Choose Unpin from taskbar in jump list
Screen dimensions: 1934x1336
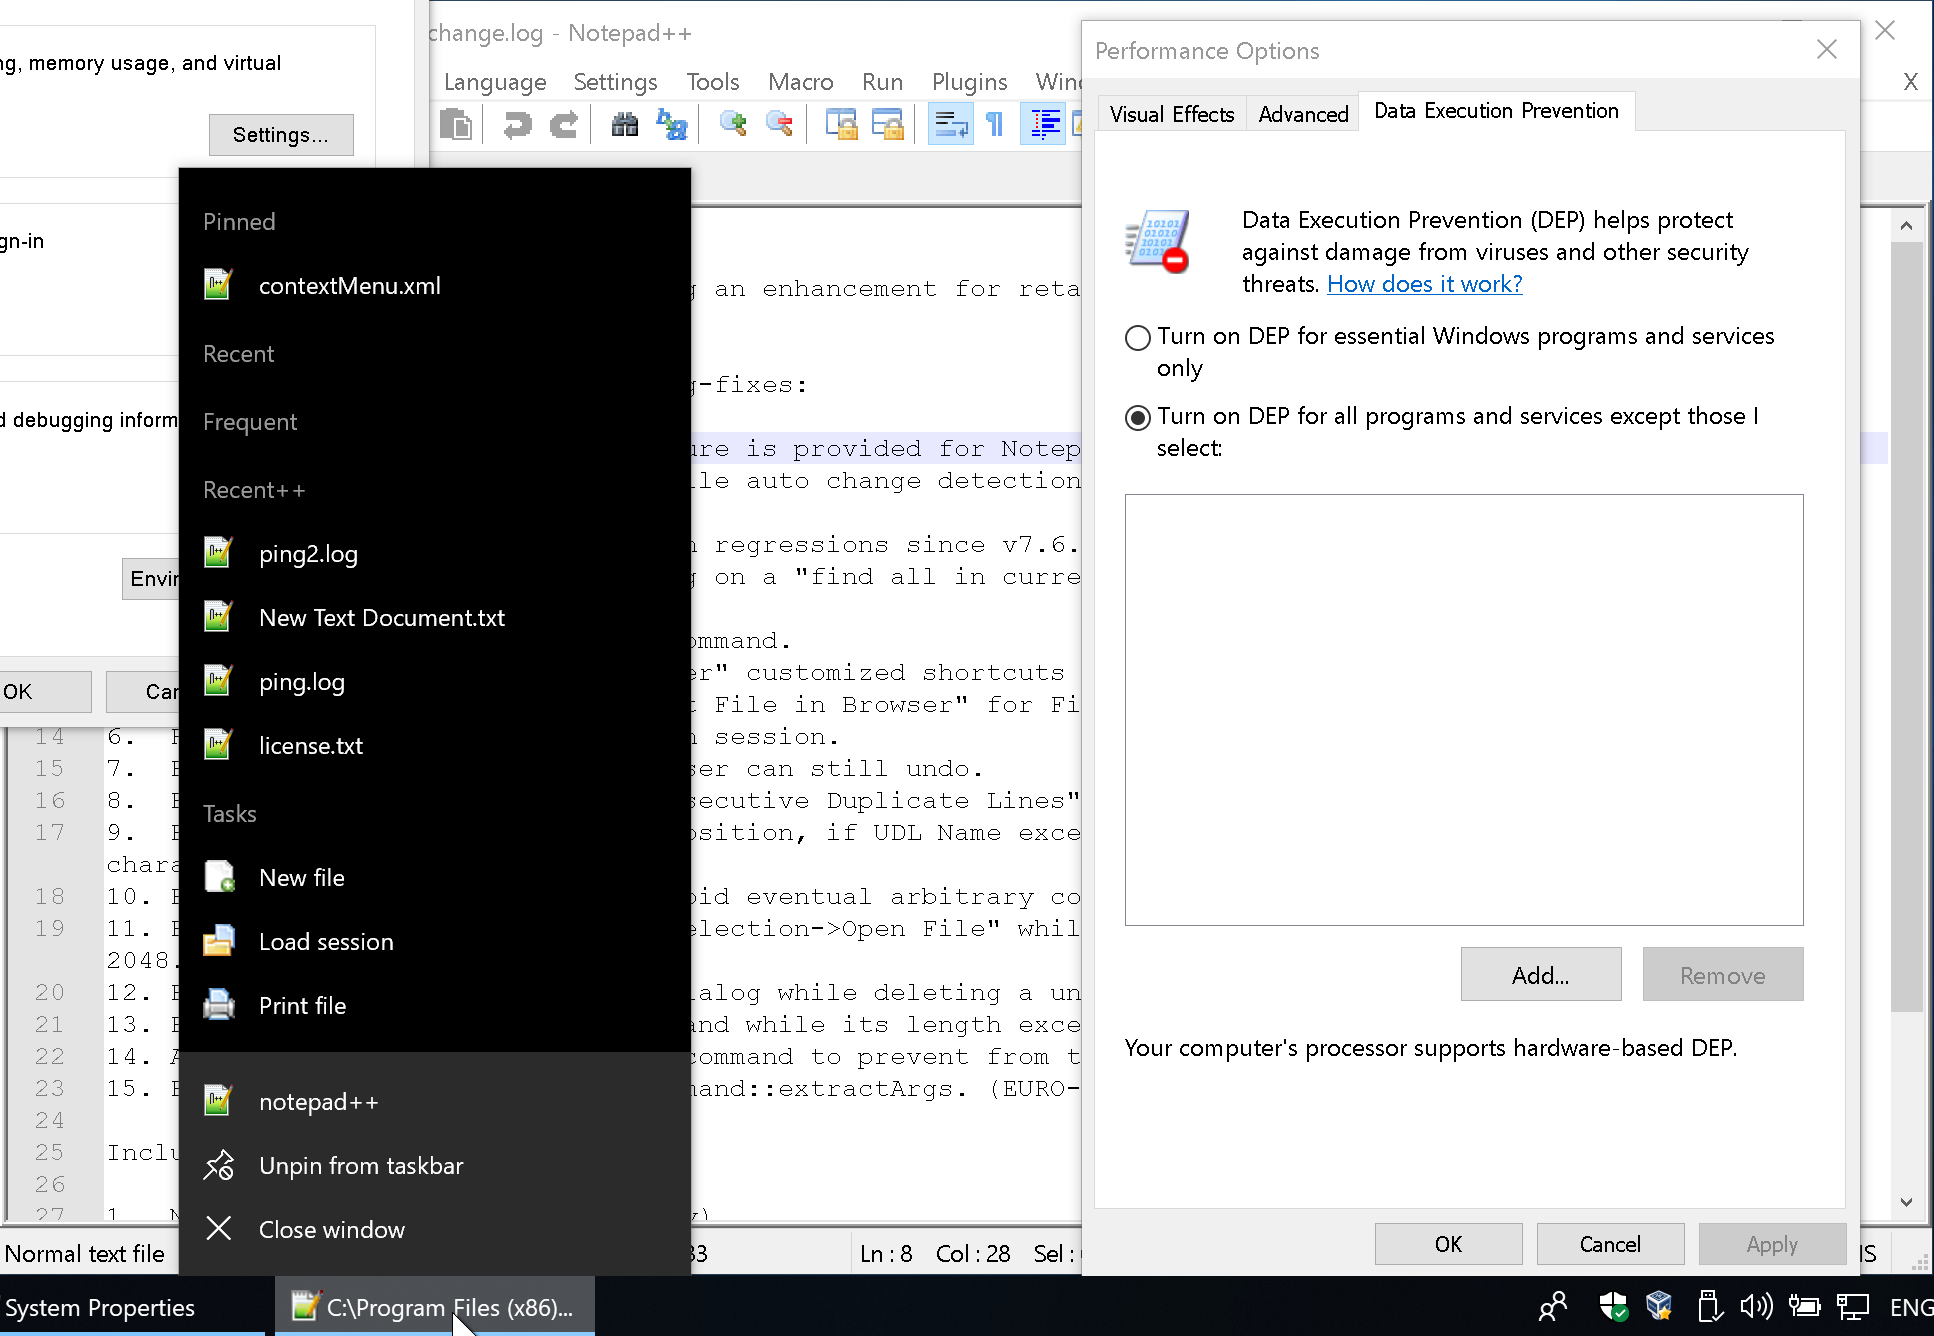tap(361, 1166)
